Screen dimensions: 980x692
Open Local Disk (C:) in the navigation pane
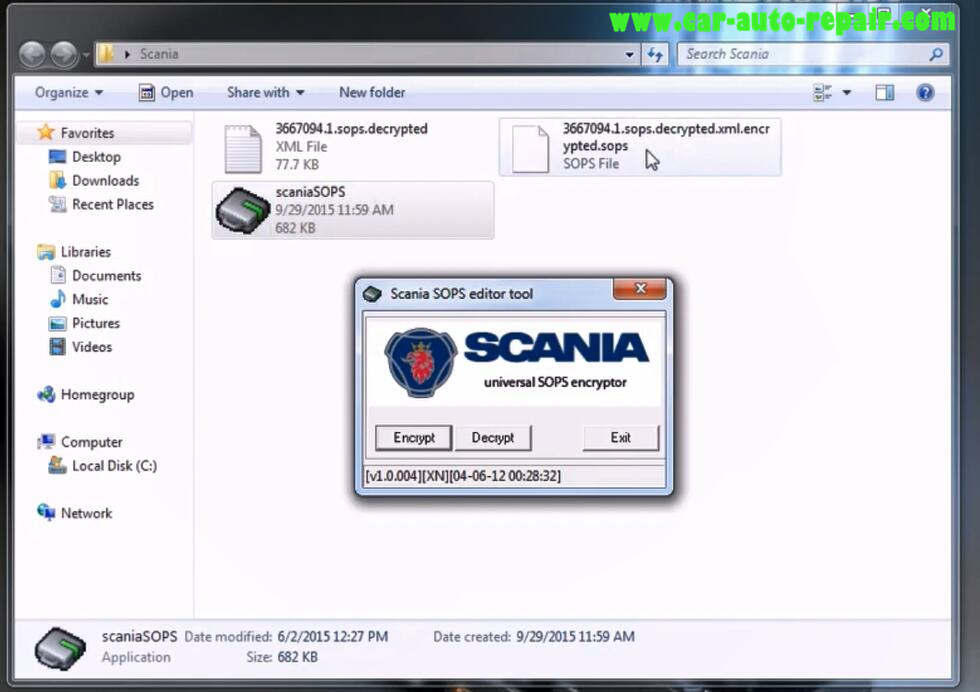pyautogui.click(x=114, y=466)
